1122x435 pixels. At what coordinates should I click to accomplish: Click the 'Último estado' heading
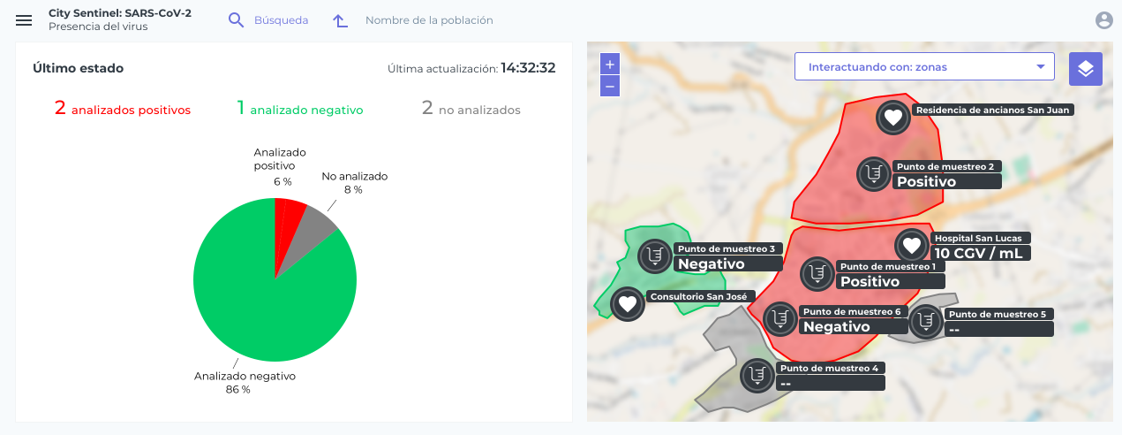coord(78,69)
